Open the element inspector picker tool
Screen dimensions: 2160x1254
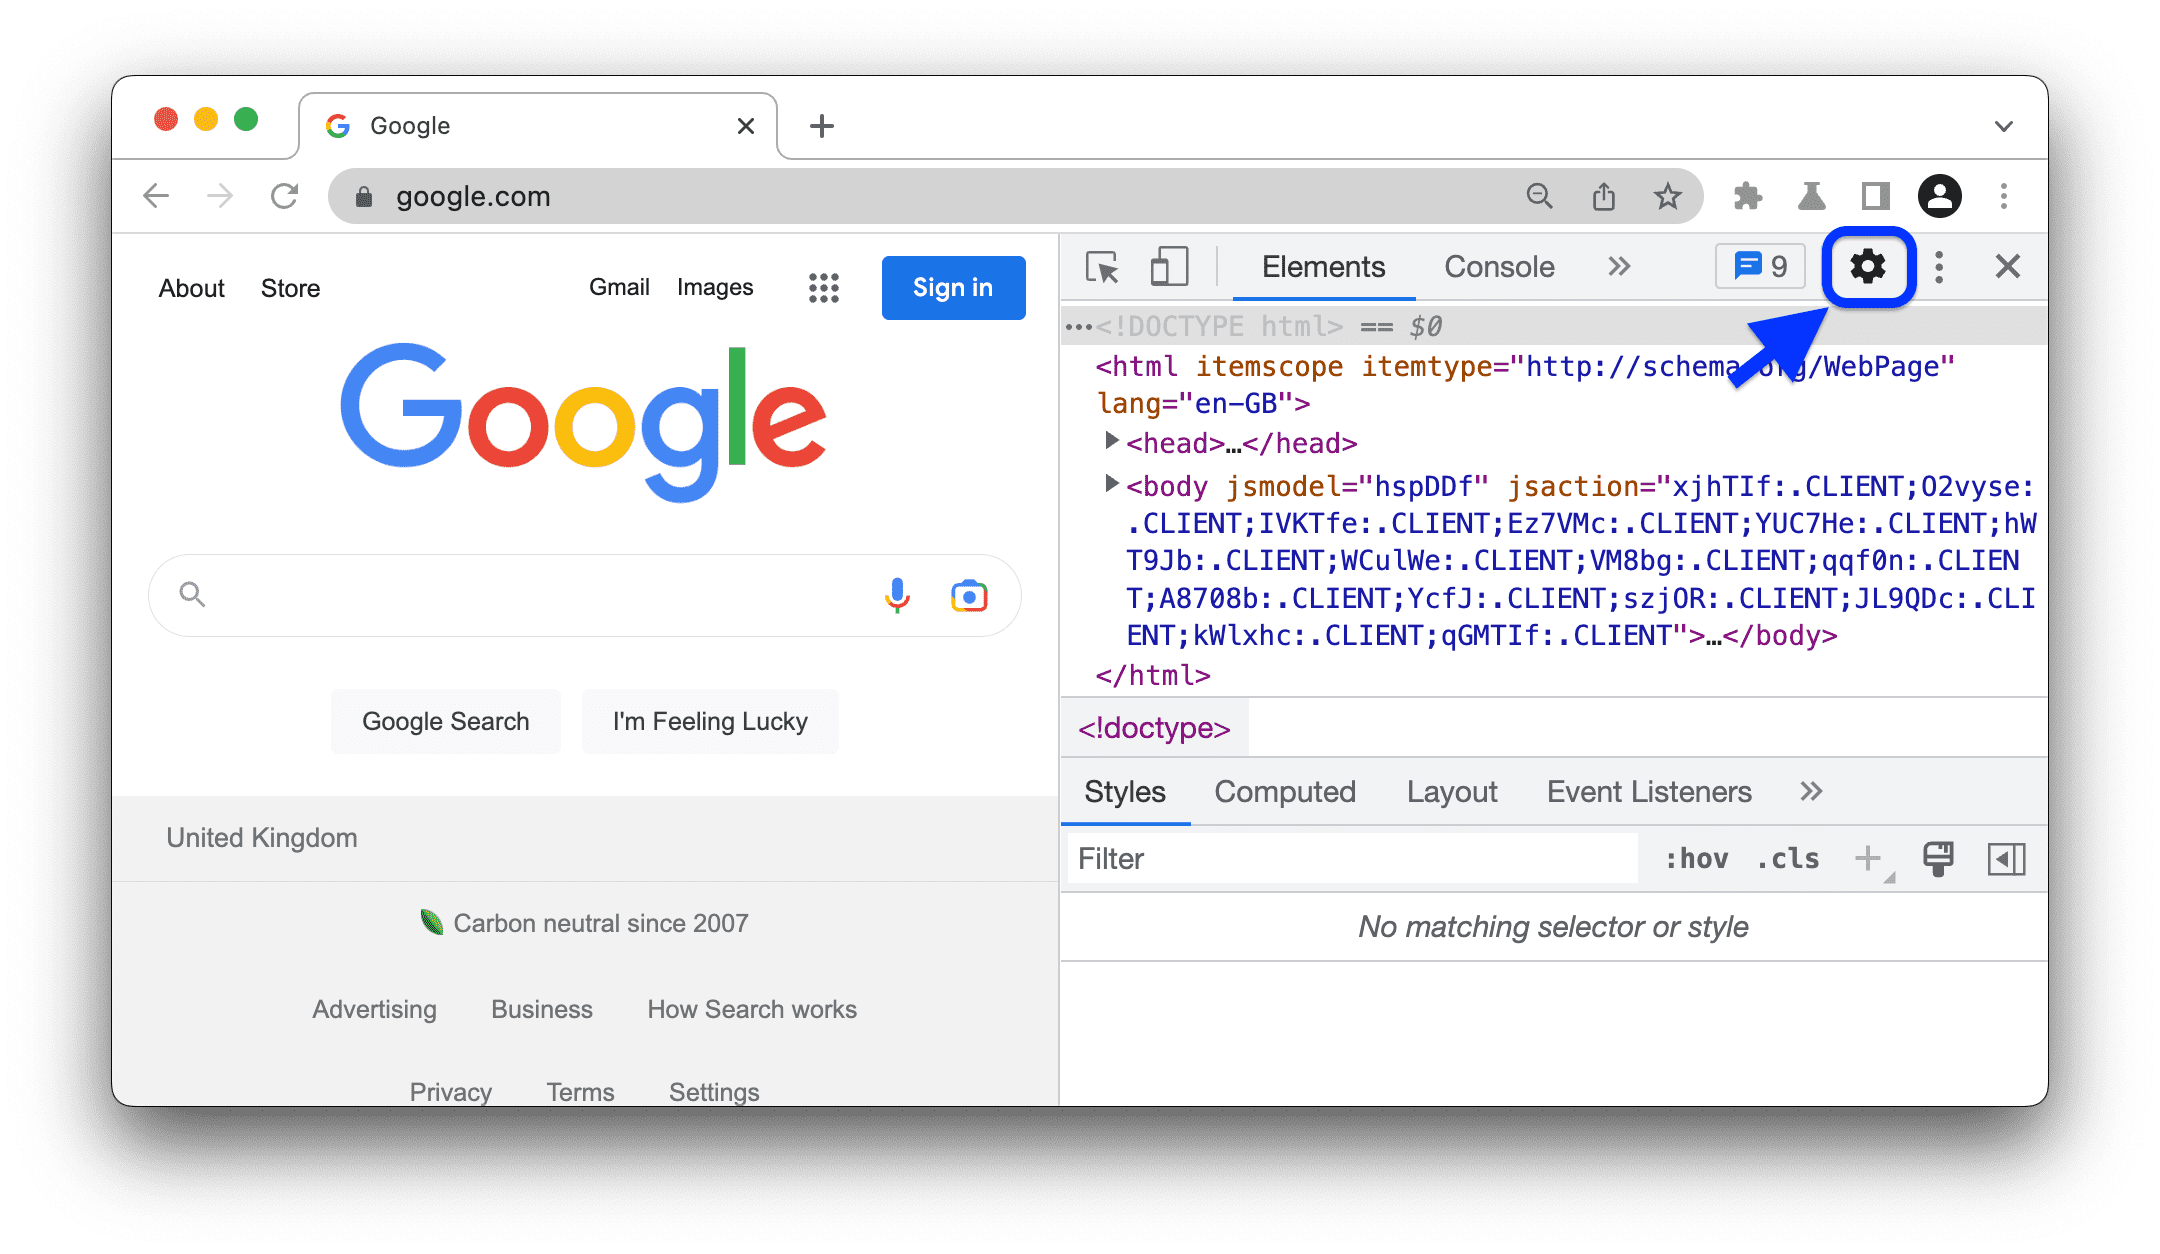(x=1100, y=269)
